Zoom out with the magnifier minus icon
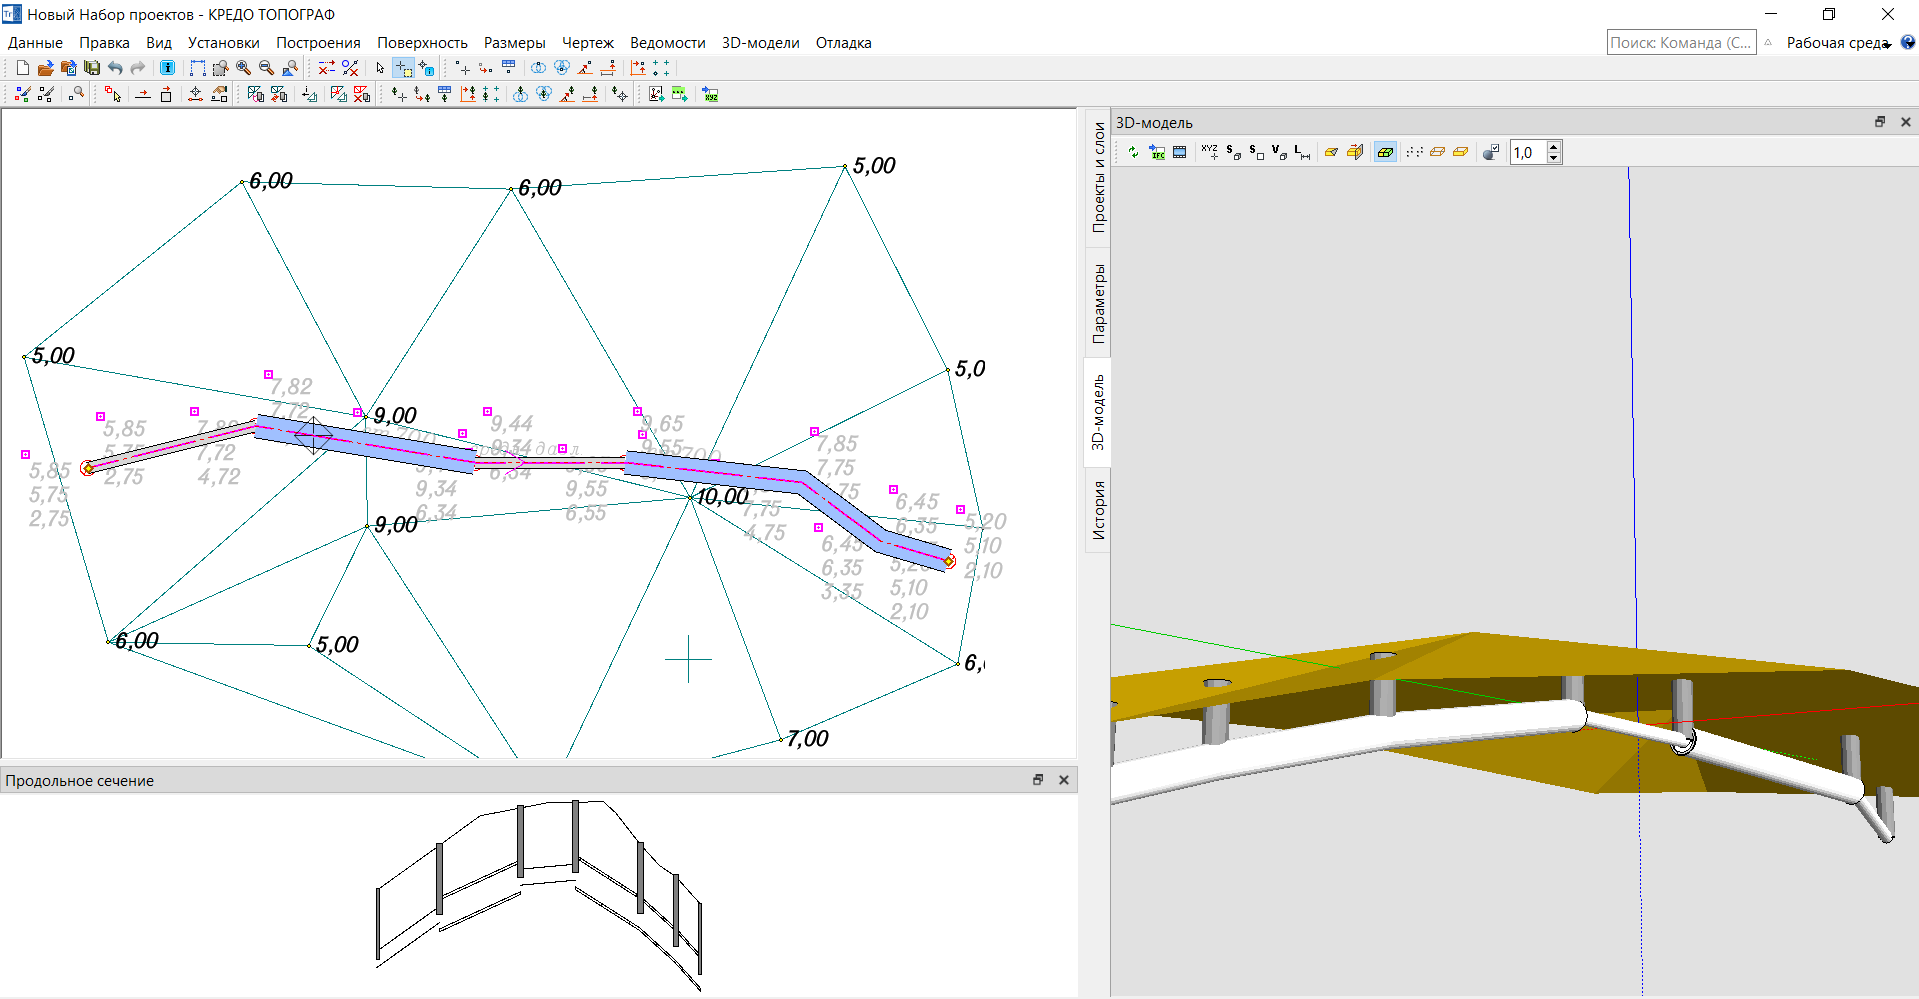 tap(266, 68)
